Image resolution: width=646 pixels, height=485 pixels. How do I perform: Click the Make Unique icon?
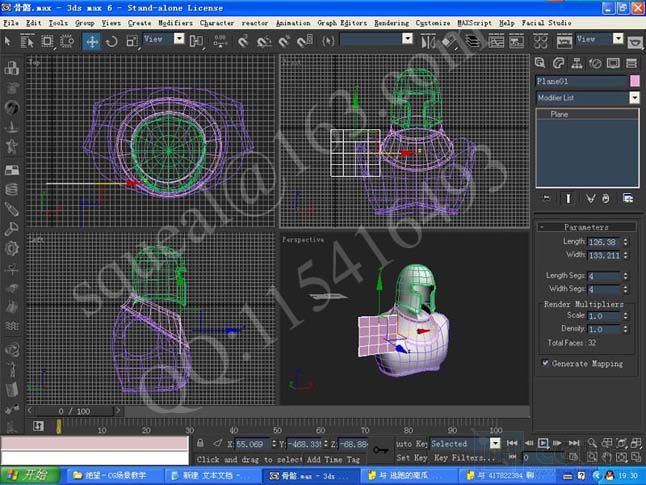(x=590, y=199)
